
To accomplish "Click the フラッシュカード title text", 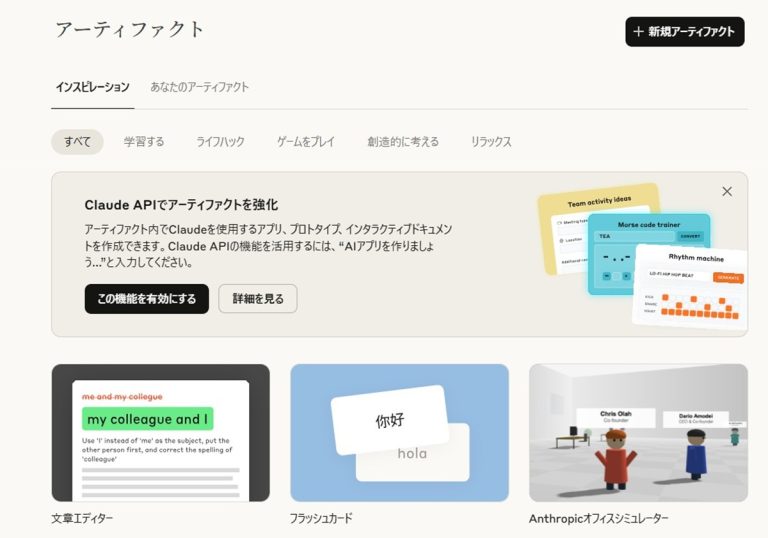I will pos(321,519).
